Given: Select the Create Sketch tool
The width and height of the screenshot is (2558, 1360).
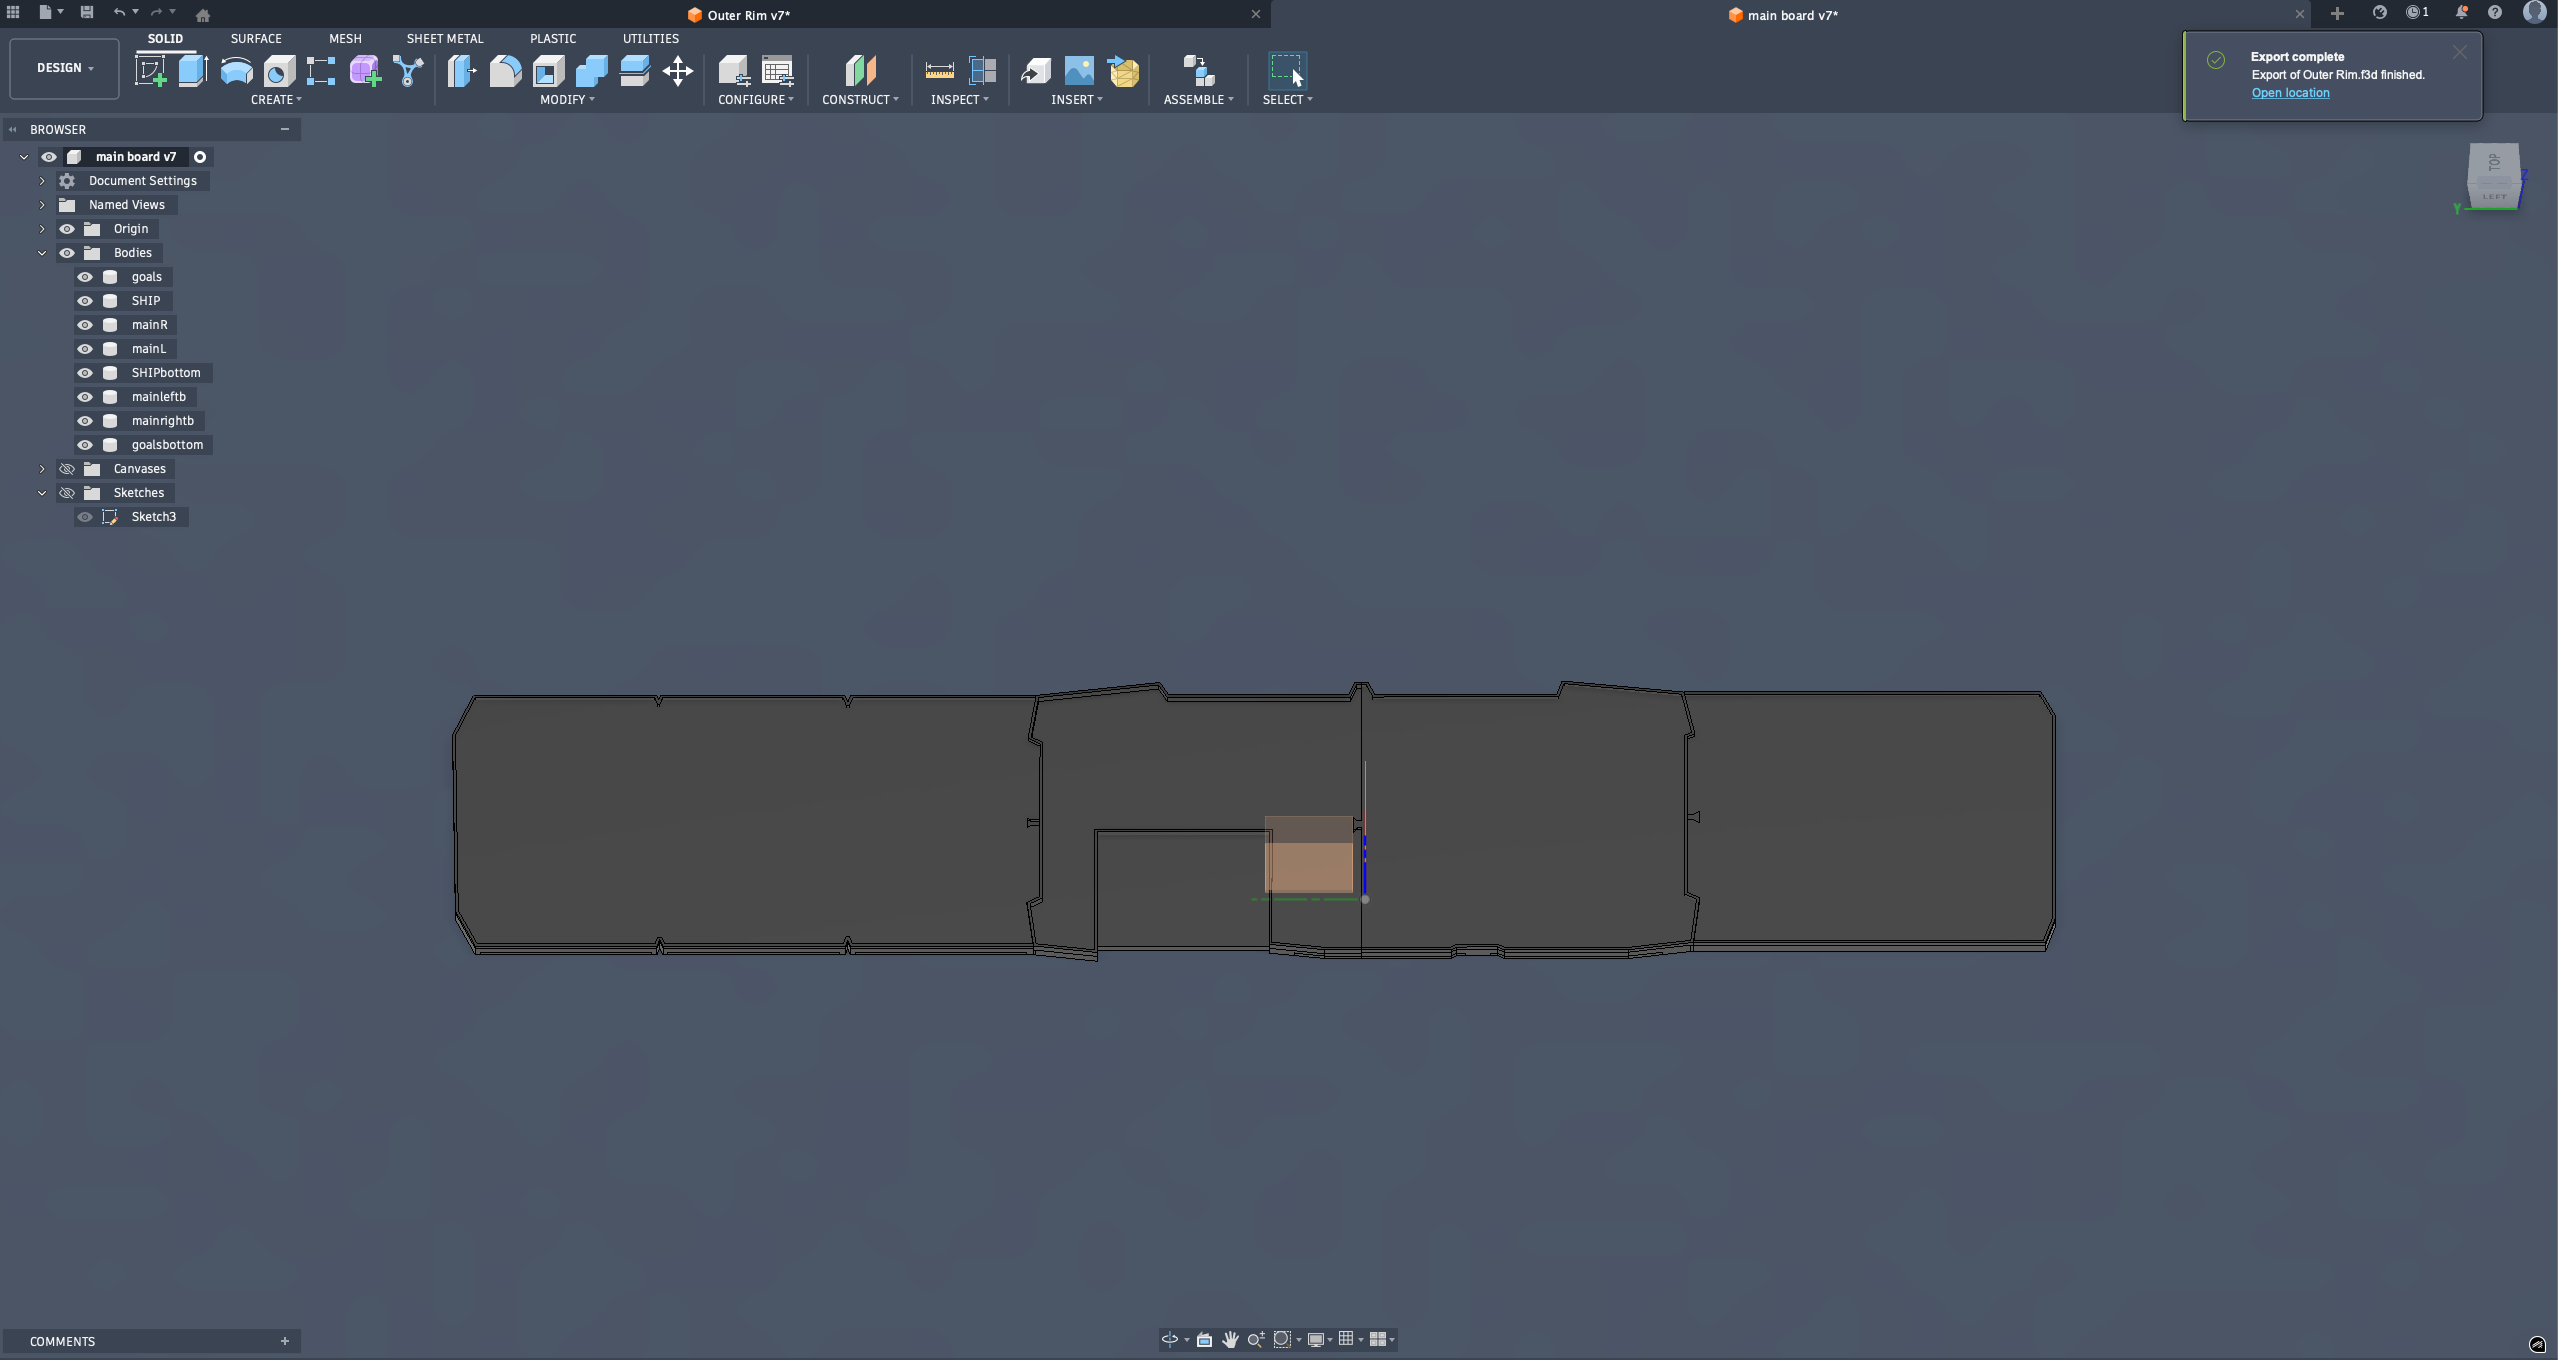Looking at the screenshot, I should (151, 71).
